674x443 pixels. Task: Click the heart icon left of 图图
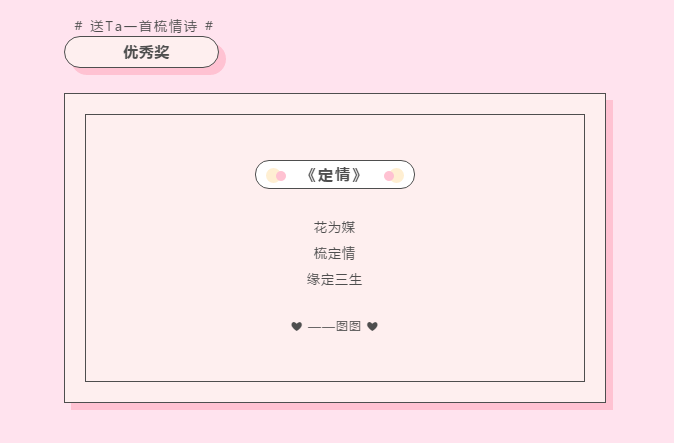(296, 326)
